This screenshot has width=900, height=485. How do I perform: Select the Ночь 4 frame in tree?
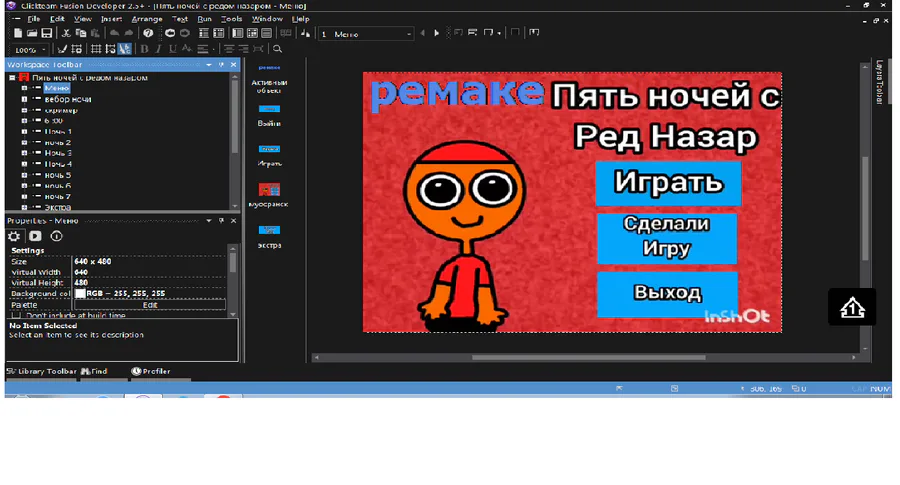(58, 164)
